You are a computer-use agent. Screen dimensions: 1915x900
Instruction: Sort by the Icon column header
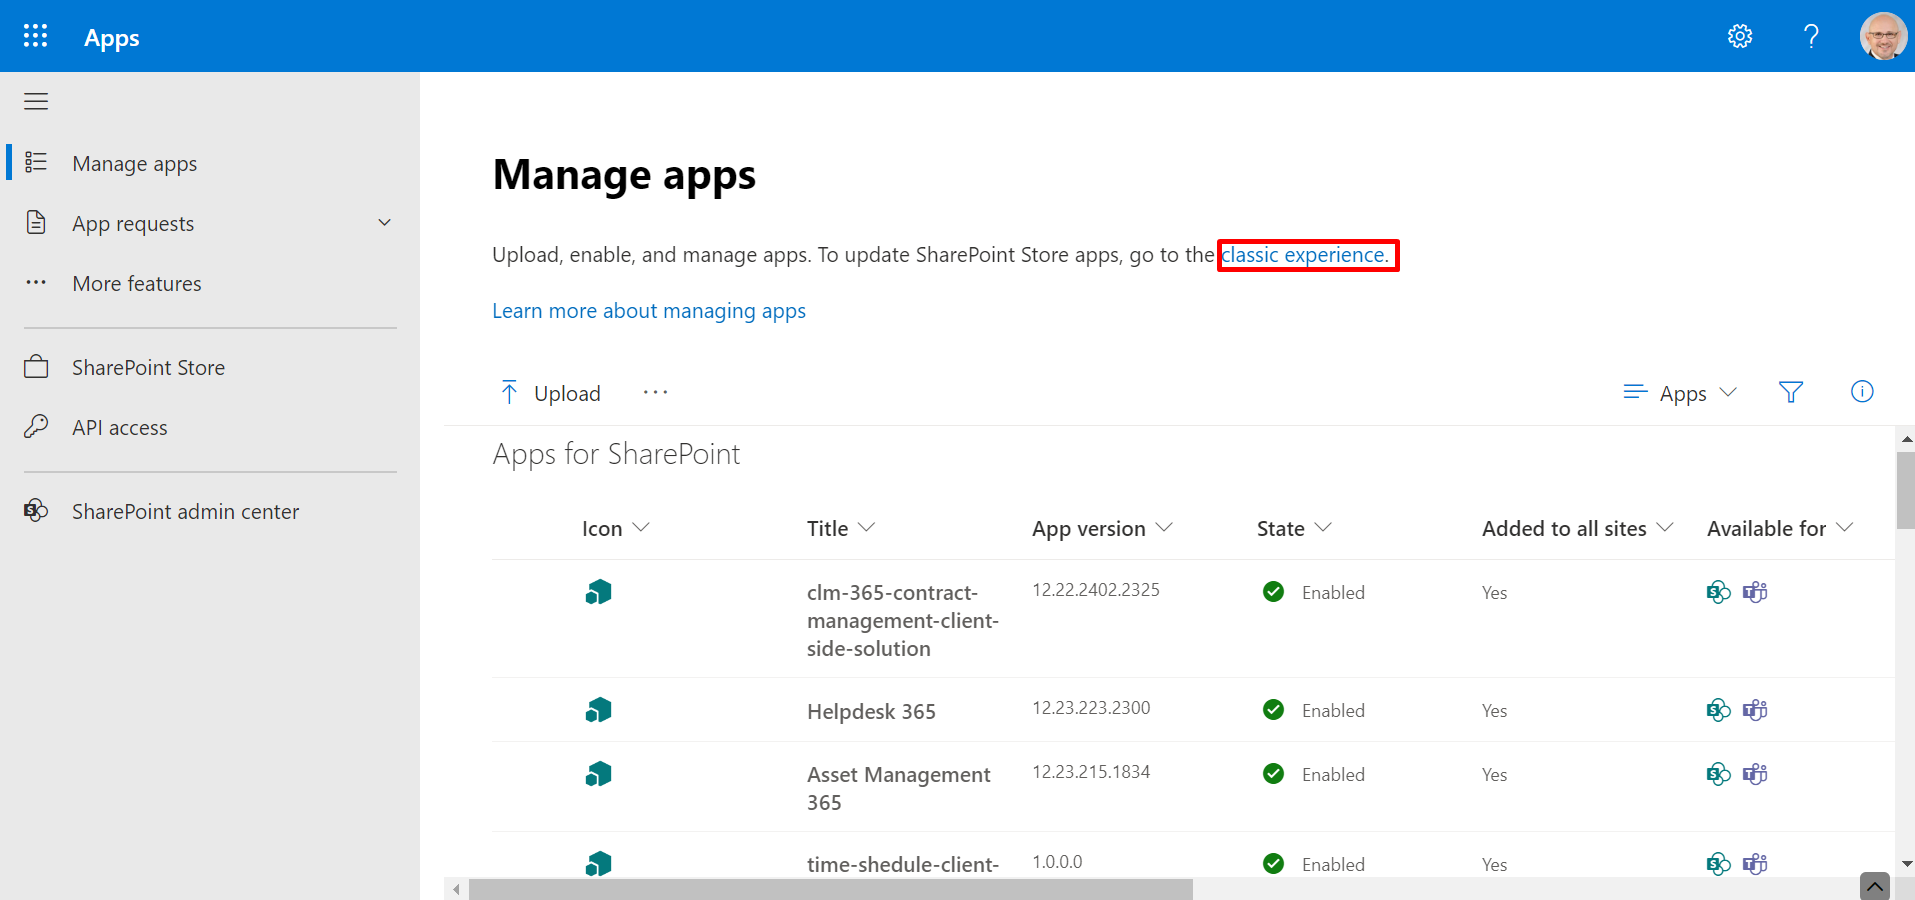[616, 528]
